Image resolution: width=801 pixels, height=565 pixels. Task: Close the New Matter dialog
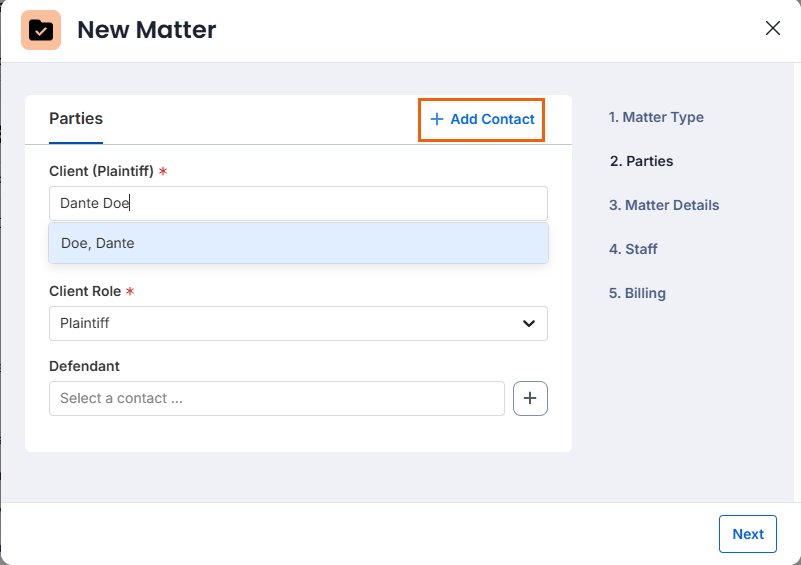tap(772, 28)
